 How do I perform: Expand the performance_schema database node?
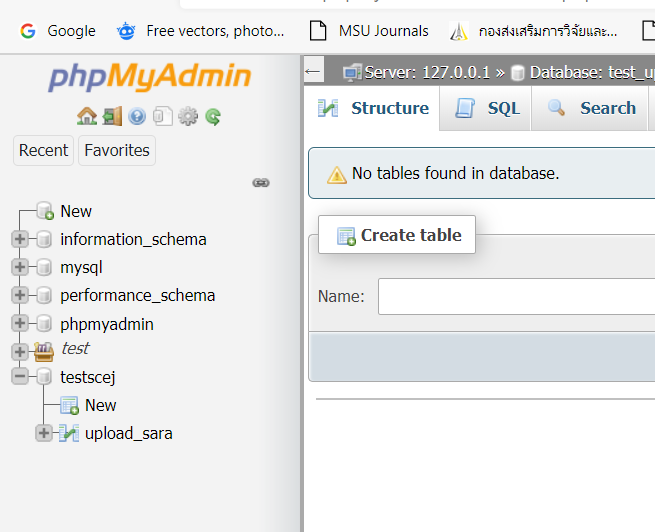coord(20,295)
